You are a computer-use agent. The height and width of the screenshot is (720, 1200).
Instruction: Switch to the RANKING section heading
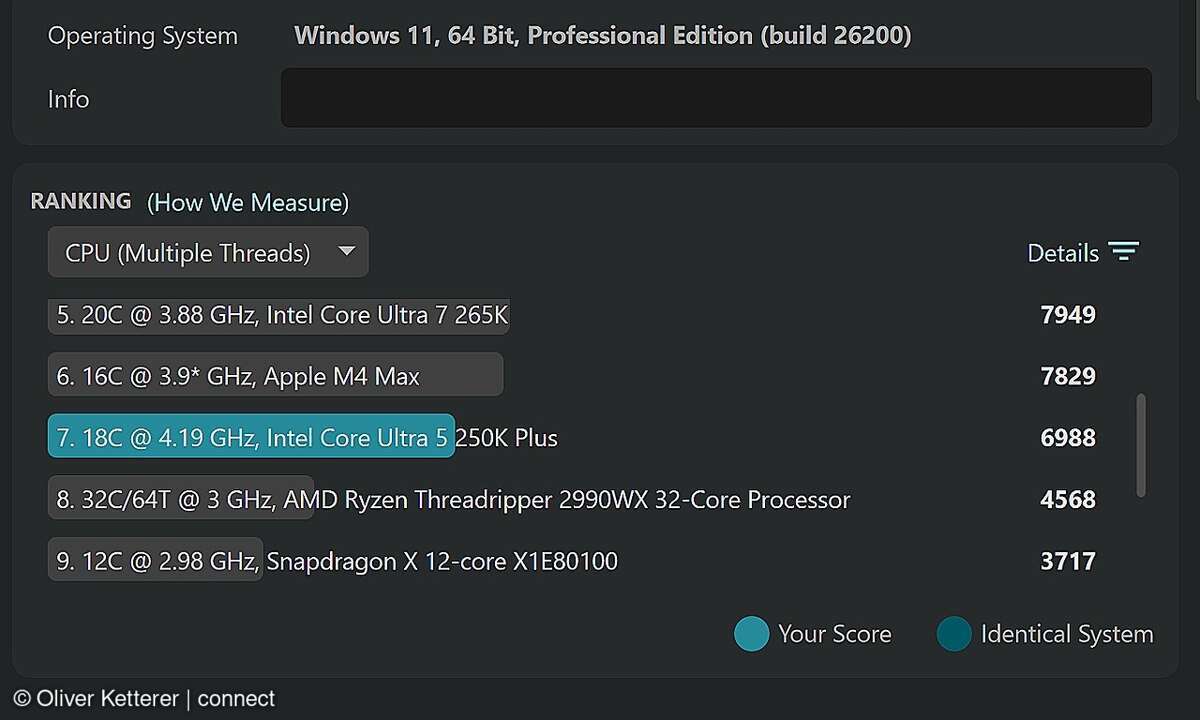tap(81, 201)
